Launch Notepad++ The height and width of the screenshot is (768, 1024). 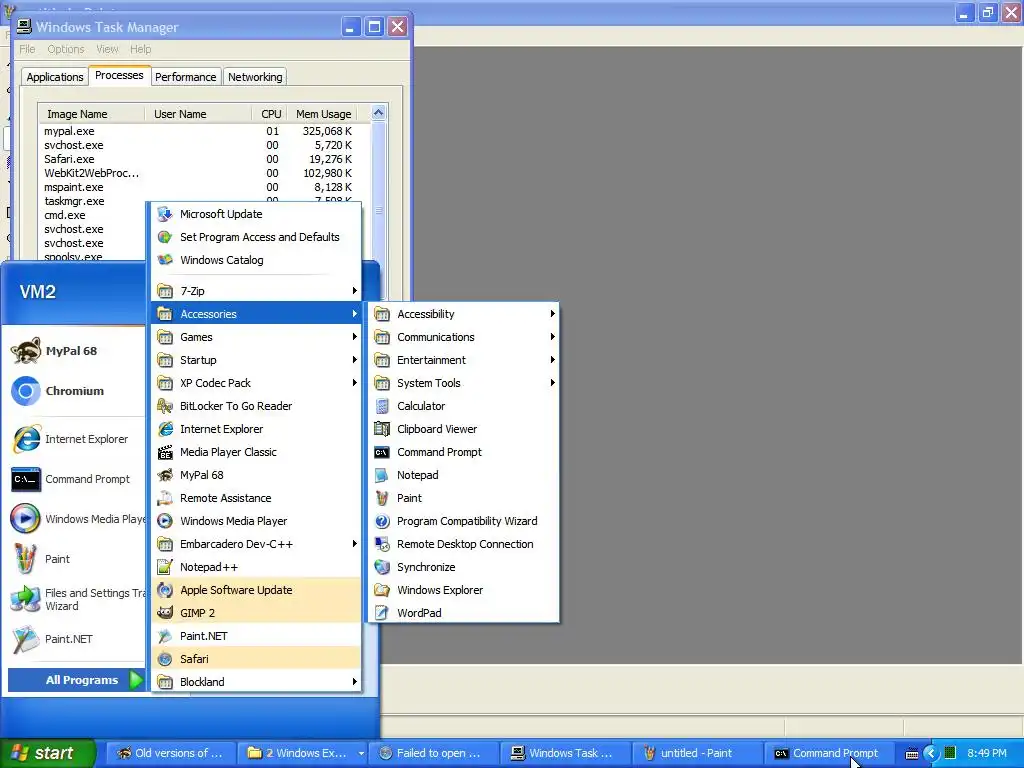256,567
